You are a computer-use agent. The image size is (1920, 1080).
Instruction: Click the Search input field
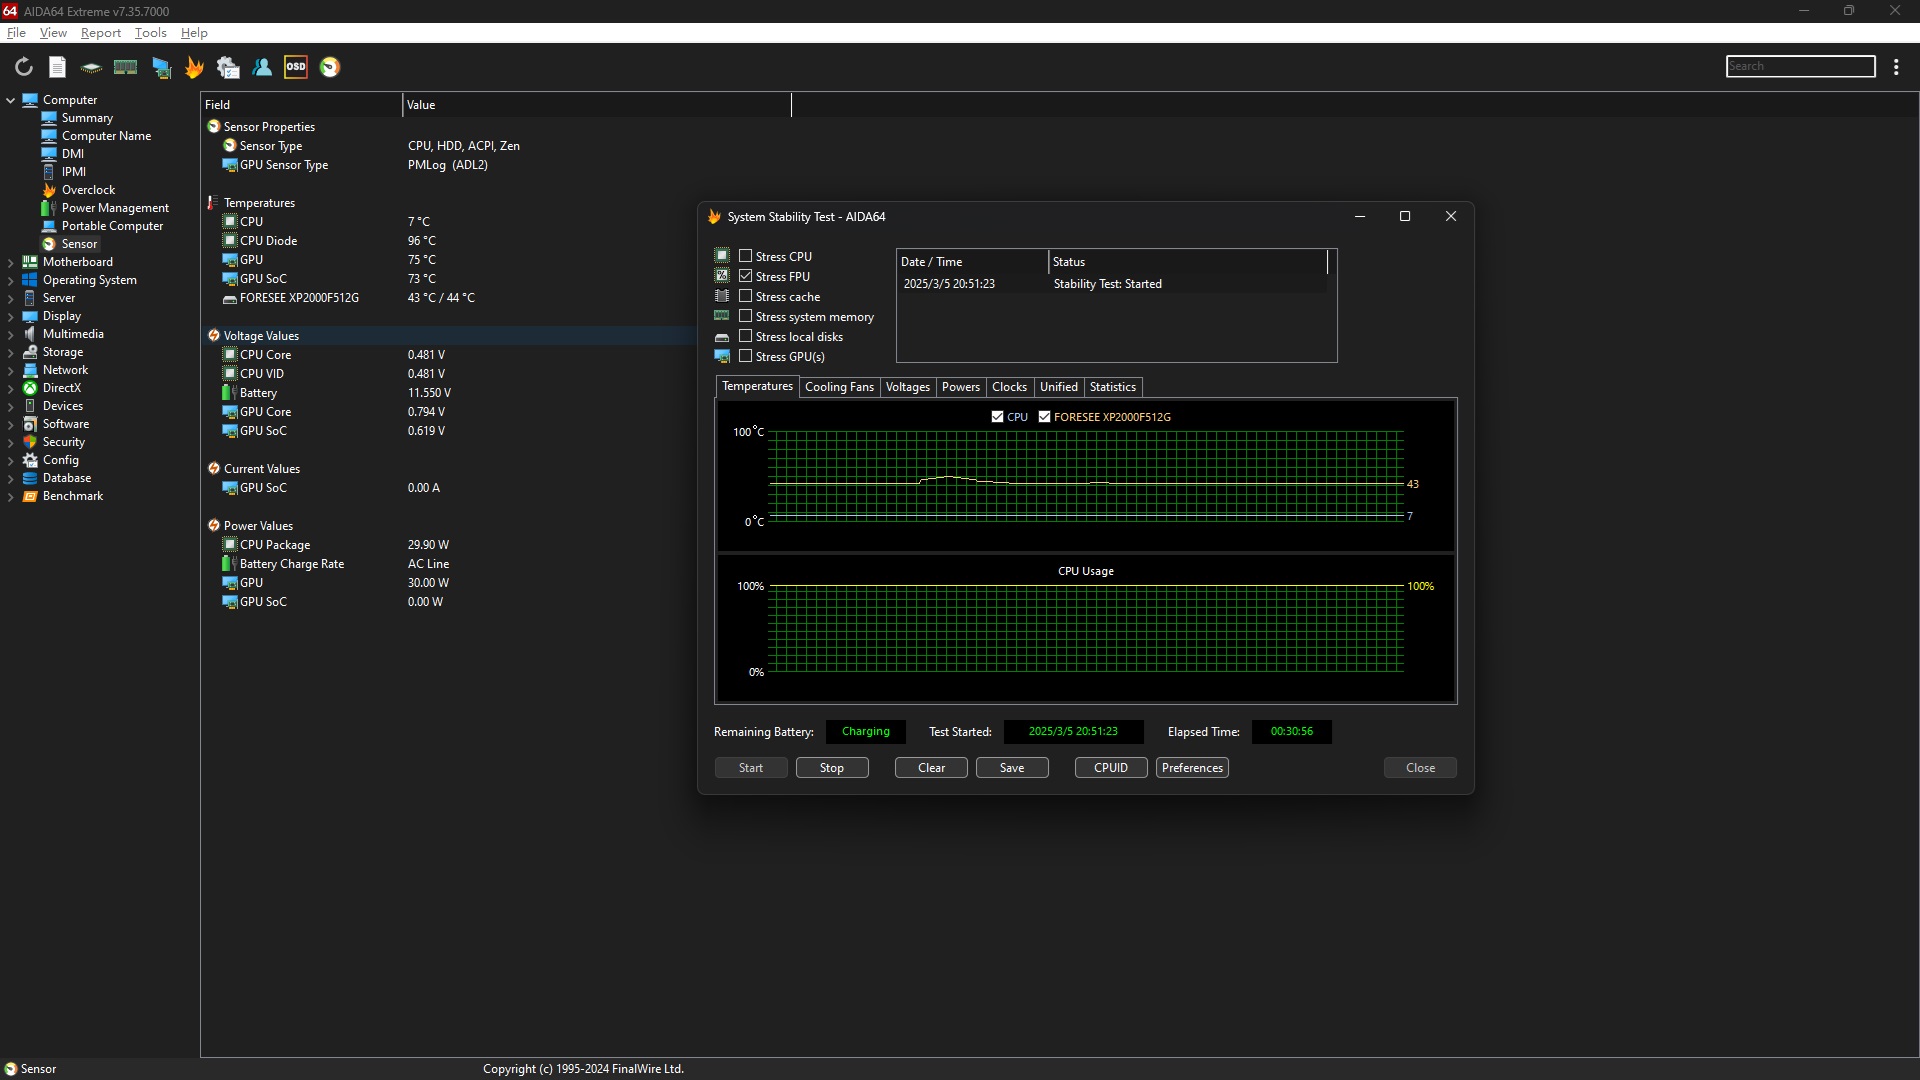click(x=1800, y=66)
